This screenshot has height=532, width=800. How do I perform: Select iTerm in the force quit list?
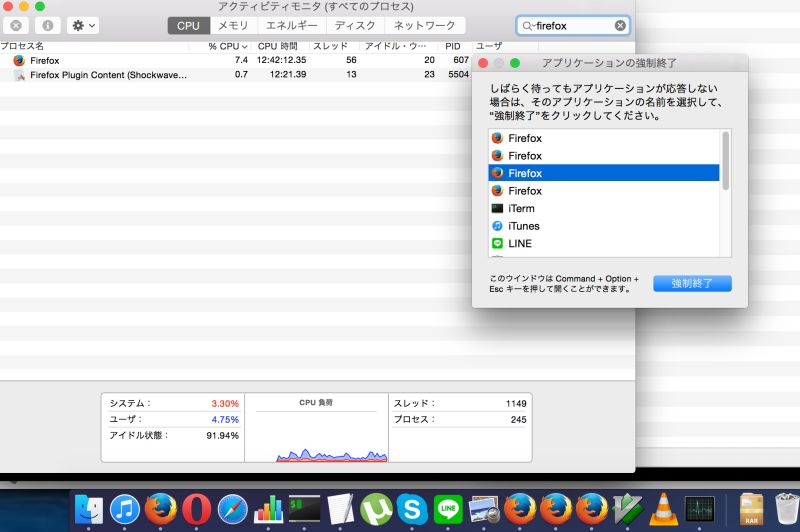(604, 208)
